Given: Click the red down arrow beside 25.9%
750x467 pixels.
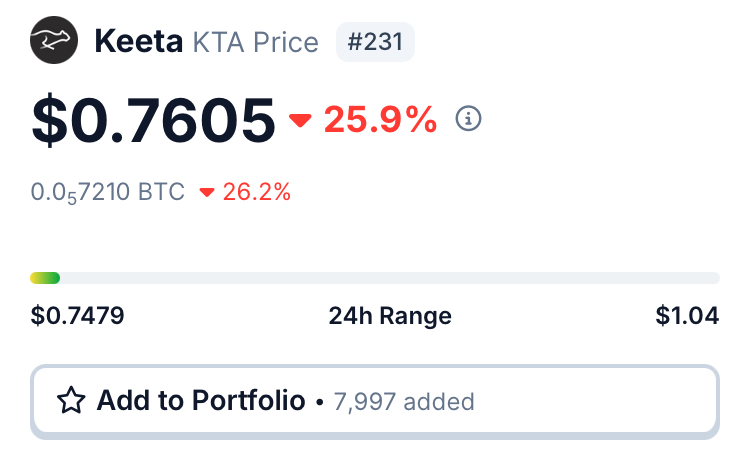Looking at the screenshot, I should pyautogui.click(x=300, y=120).
